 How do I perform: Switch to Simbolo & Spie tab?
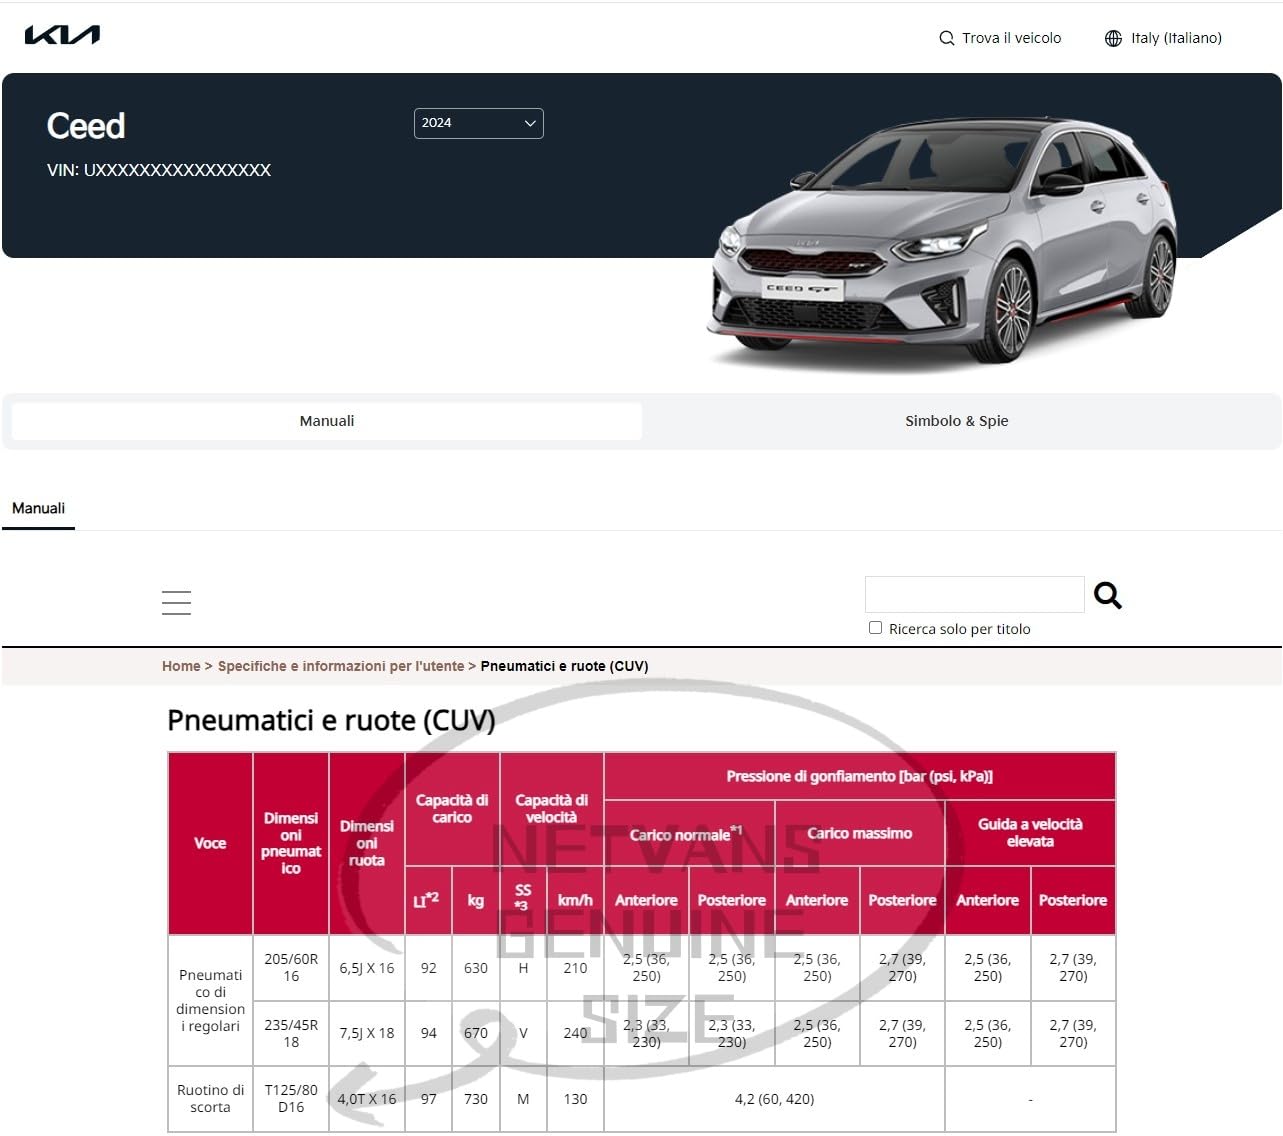pos(957,421)
